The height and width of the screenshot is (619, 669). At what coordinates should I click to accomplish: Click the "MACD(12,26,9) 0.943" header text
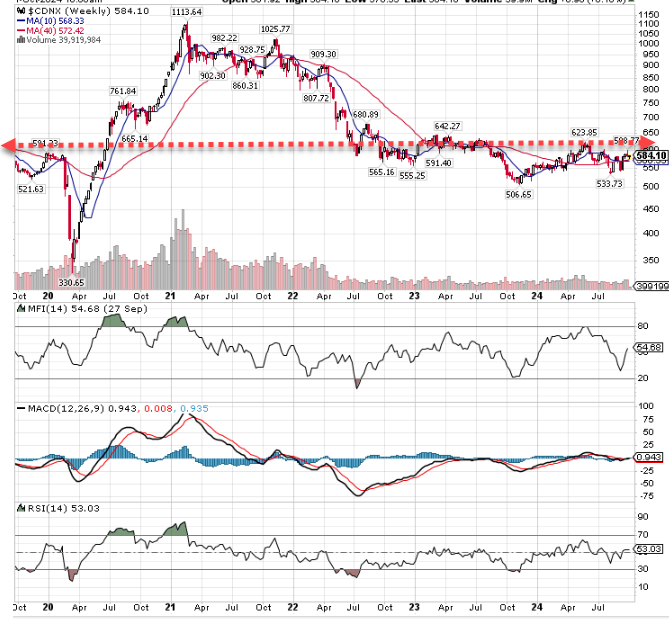[82, 408]
